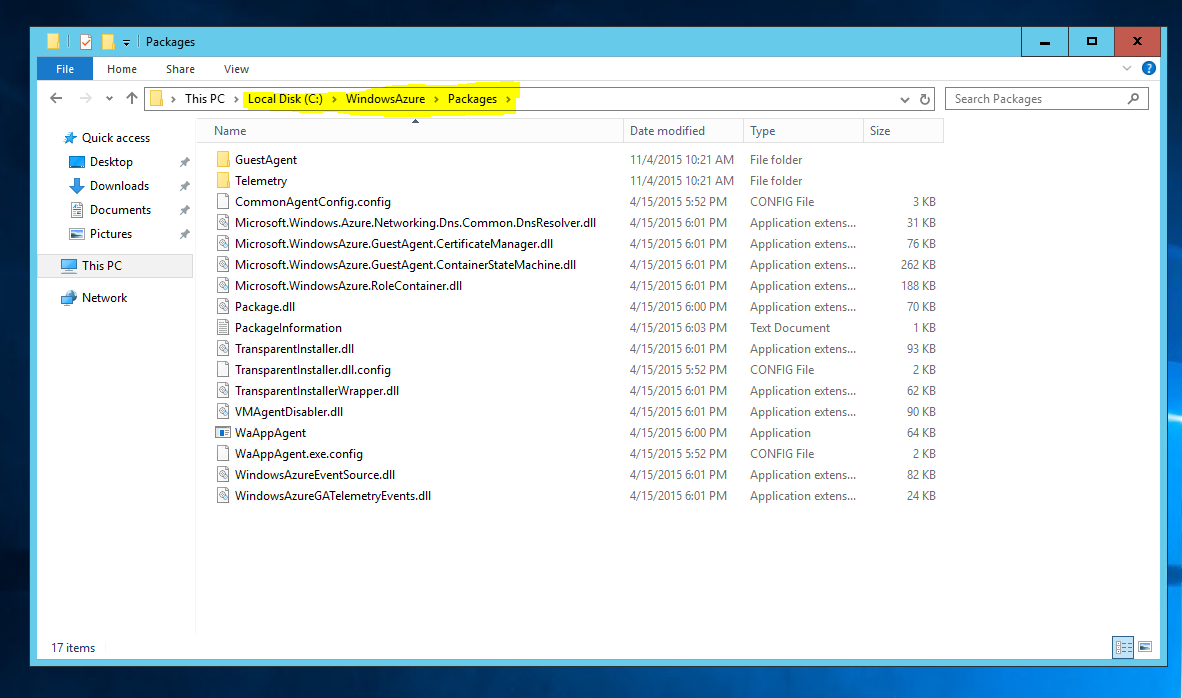Viewport: 1182px width, 698px height.
Task: Select the GuestAgent folder icon
Action: click(223, 159)
